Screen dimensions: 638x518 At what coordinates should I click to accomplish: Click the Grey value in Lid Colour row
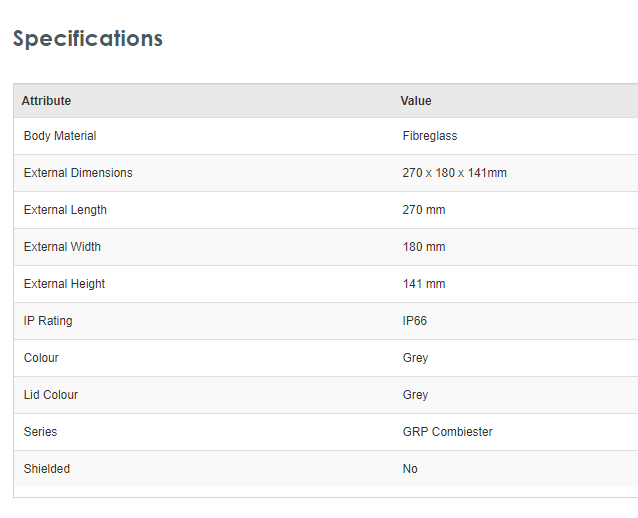coord(415,395)
